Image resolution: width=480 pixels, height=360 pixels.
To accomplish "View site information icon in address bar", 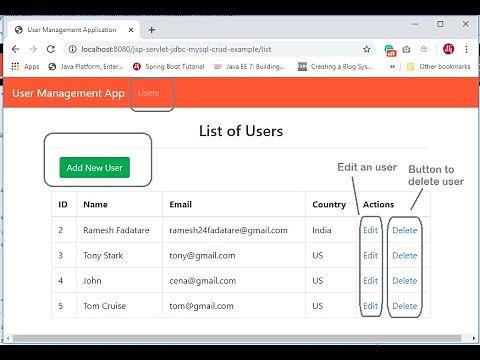I will 72,49.
